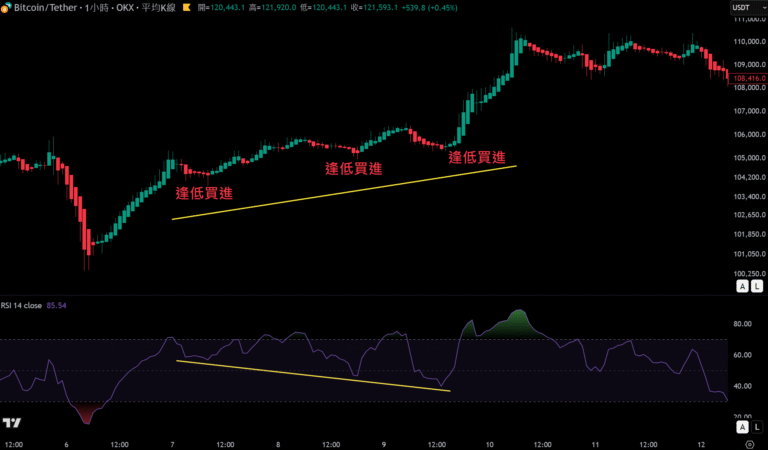Click the Bitcoin symbol icon in the chart header
The width and height of the screenshot is (768, 450).
(x=7, y=8)
